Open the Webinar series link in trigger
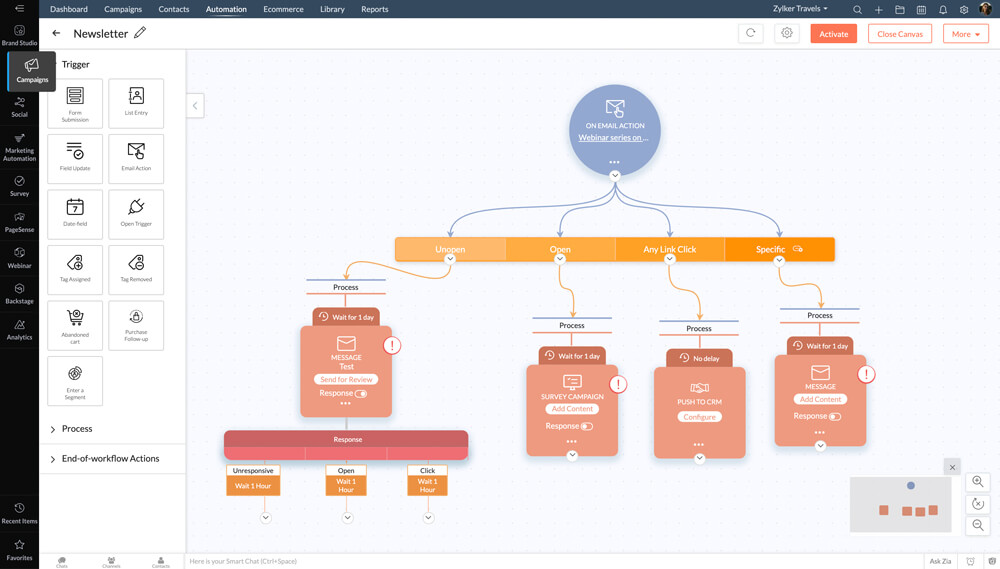This screenshot has width=1000, height=569. coord(613,138)
